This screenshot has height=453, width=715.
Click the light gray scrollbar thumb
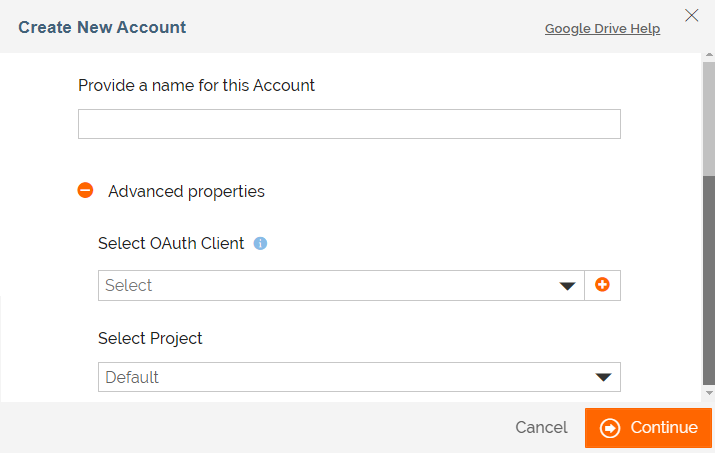[709, 119]
